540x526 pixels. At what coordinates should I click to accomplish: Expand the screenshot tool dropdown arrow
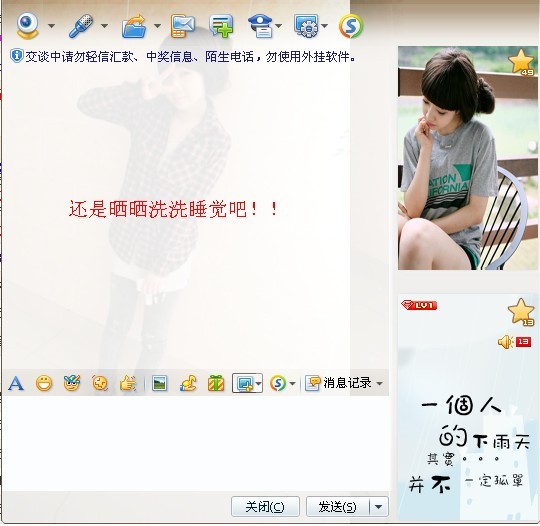(258, 383)
